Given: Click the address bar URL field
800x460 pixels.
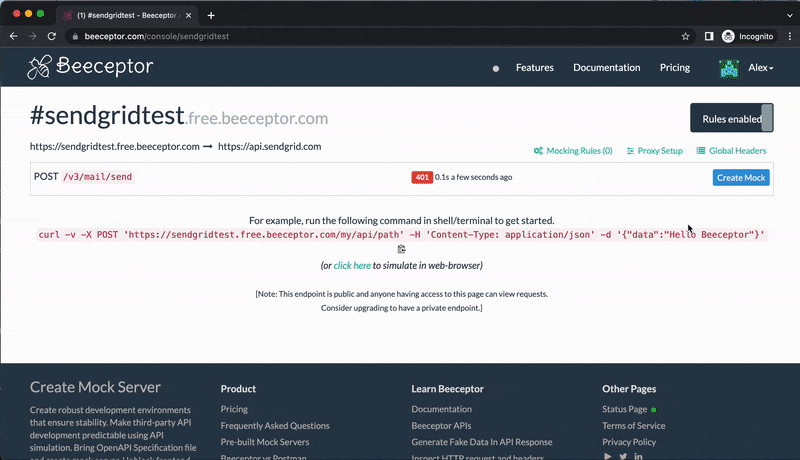Looking at the screenshot, I should [x=378, y=36].
